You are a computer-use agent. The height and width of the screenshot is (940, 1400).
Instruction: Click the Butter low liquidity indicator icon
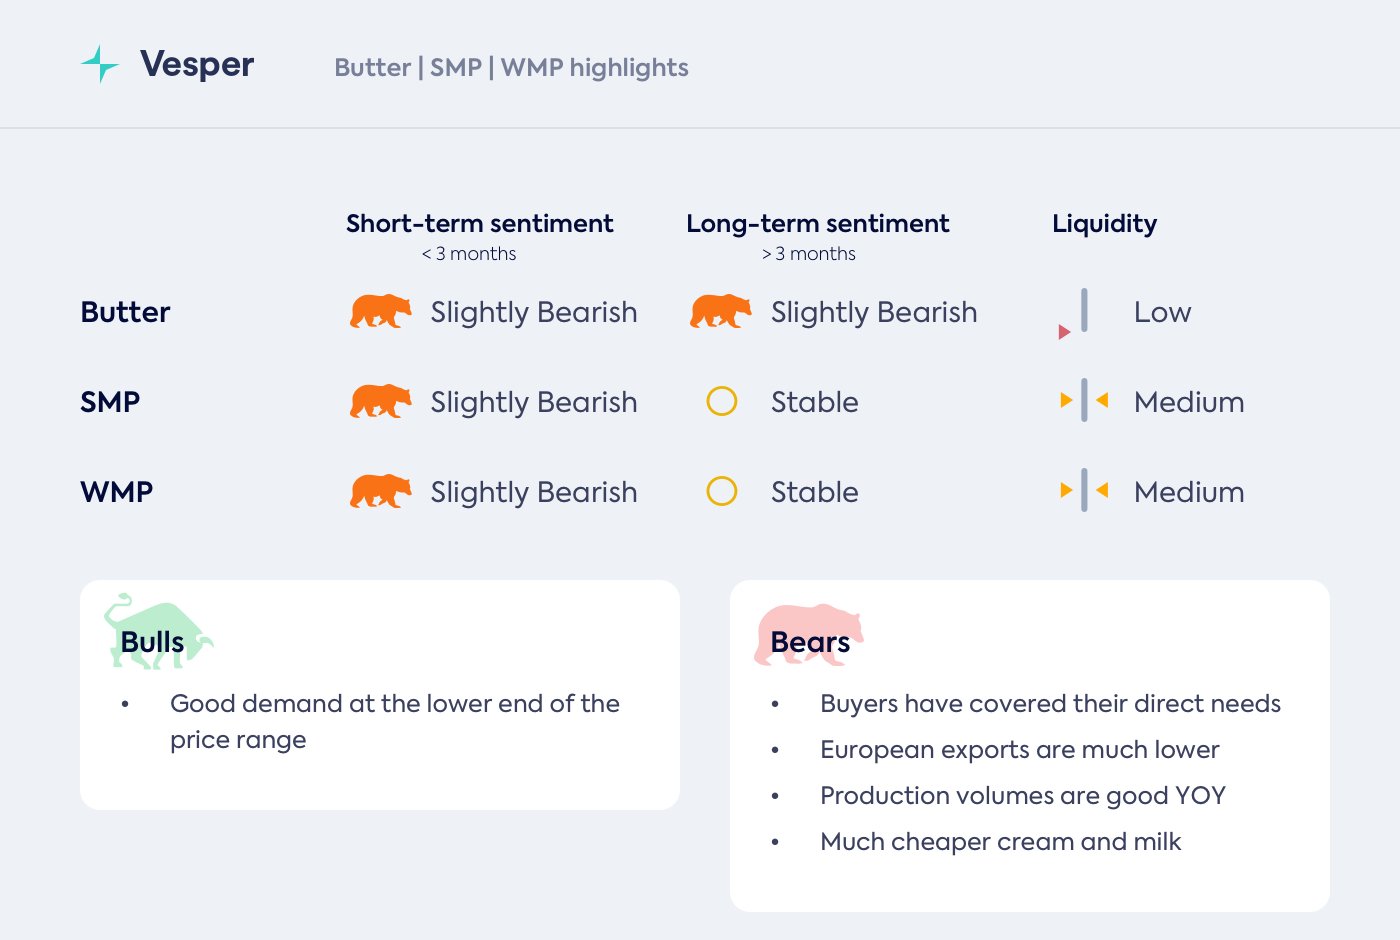pos(1076,314)
